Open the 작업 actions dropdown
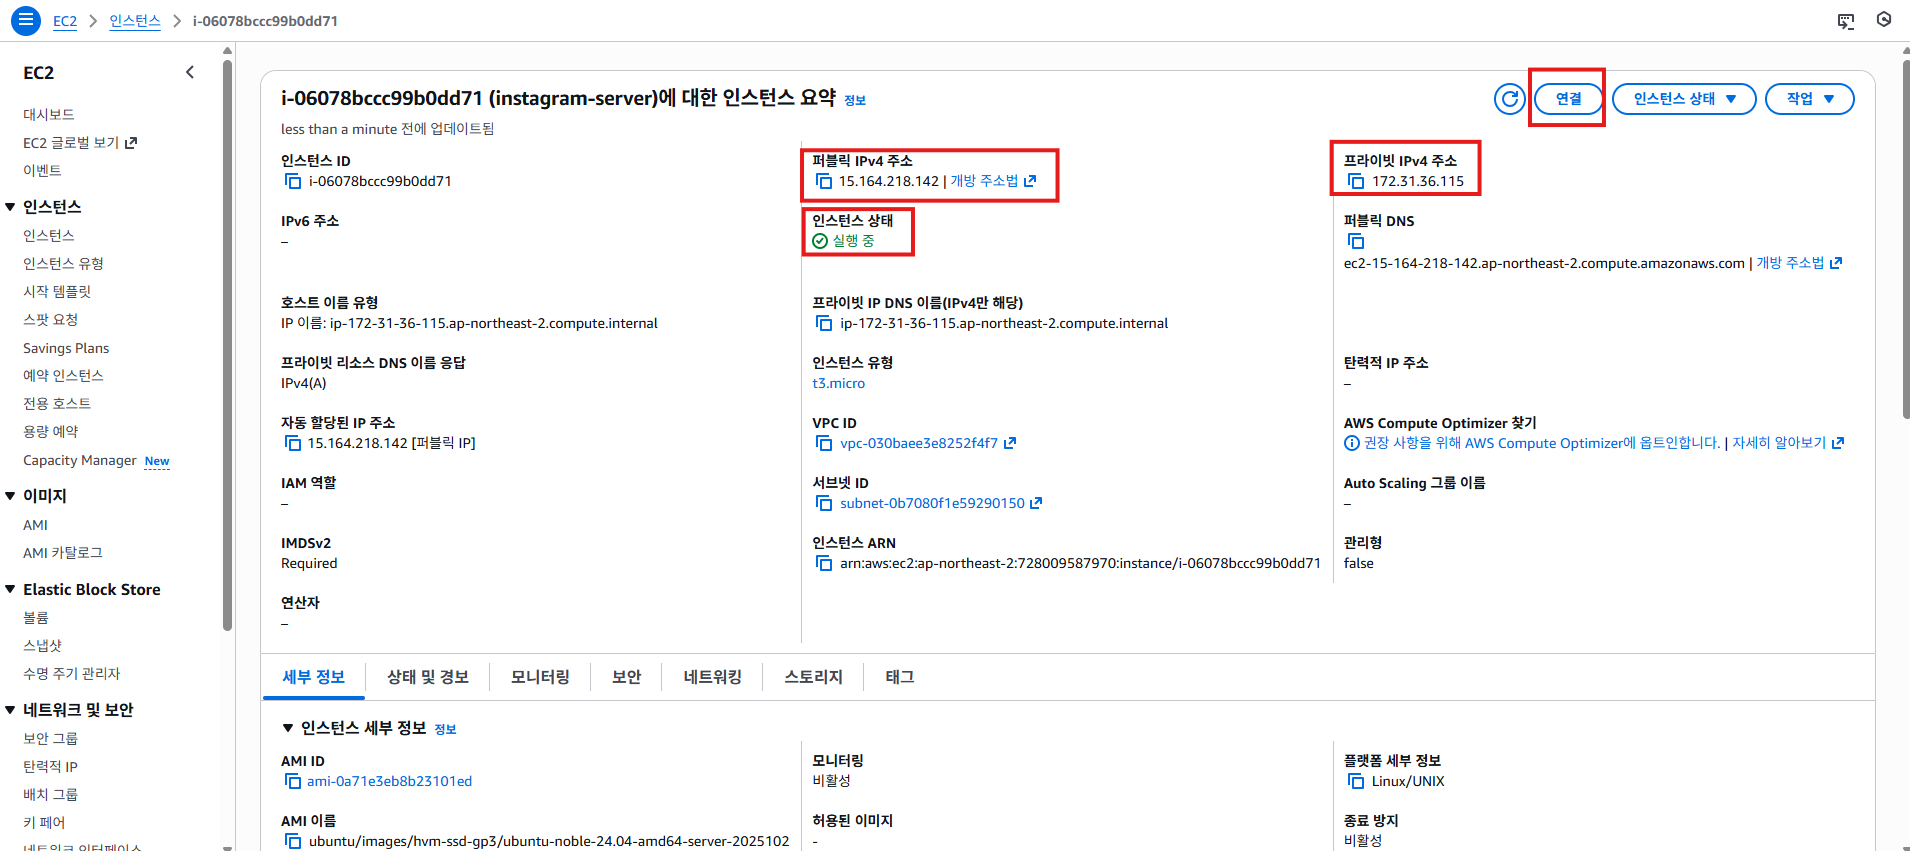 coord(1809,99)
